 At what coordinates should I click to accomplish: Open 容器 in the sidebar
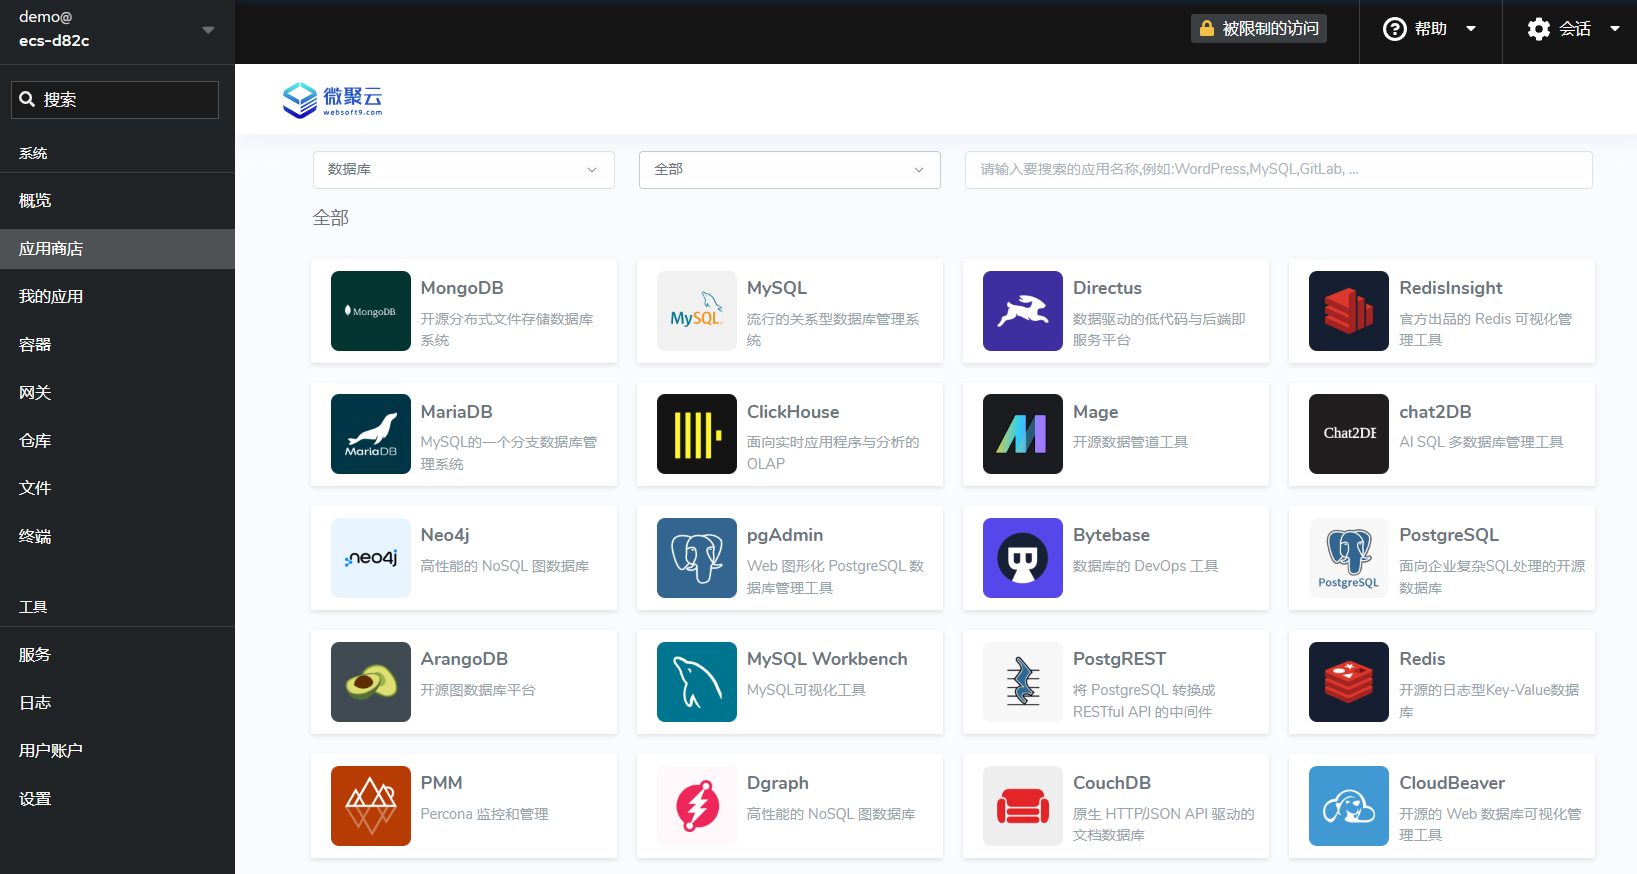pyautogui.click(x=117, y=345)
